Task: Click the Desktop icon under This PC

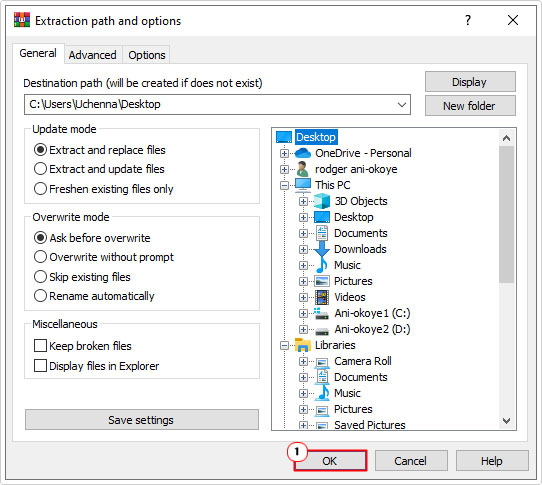Action: [322, 217]
